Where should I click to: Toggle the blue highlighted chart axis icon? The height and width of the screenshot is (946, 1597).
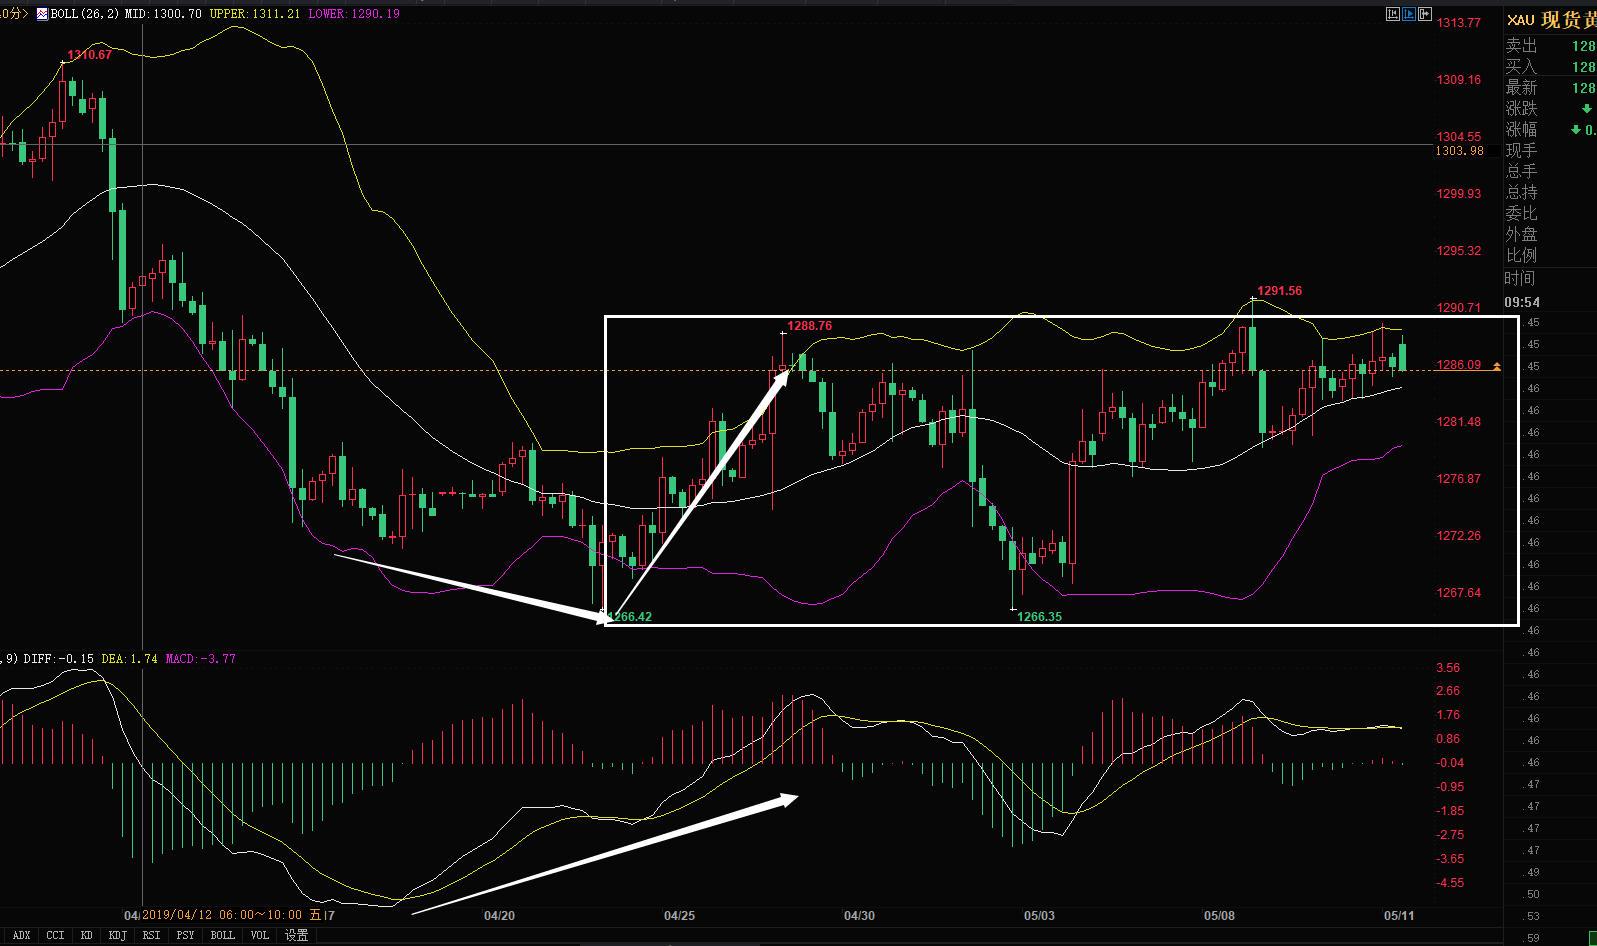[x=1409, y=14]
